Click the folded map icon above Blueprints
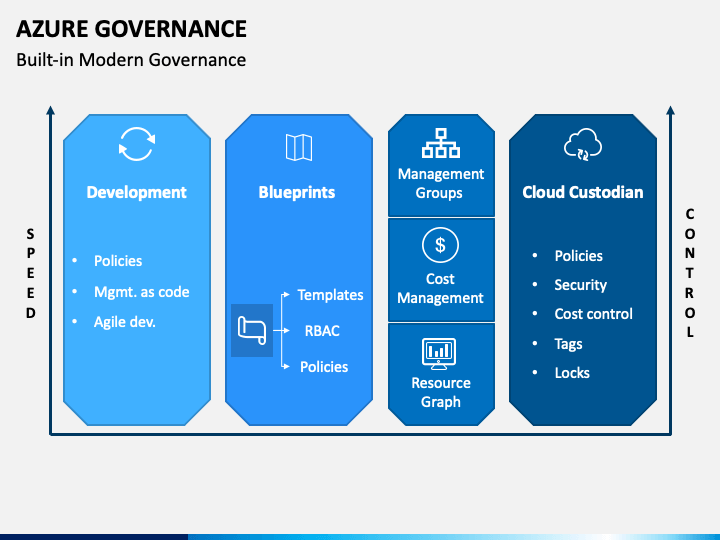This screenshot has height=540, width=720. click(299, 147)
